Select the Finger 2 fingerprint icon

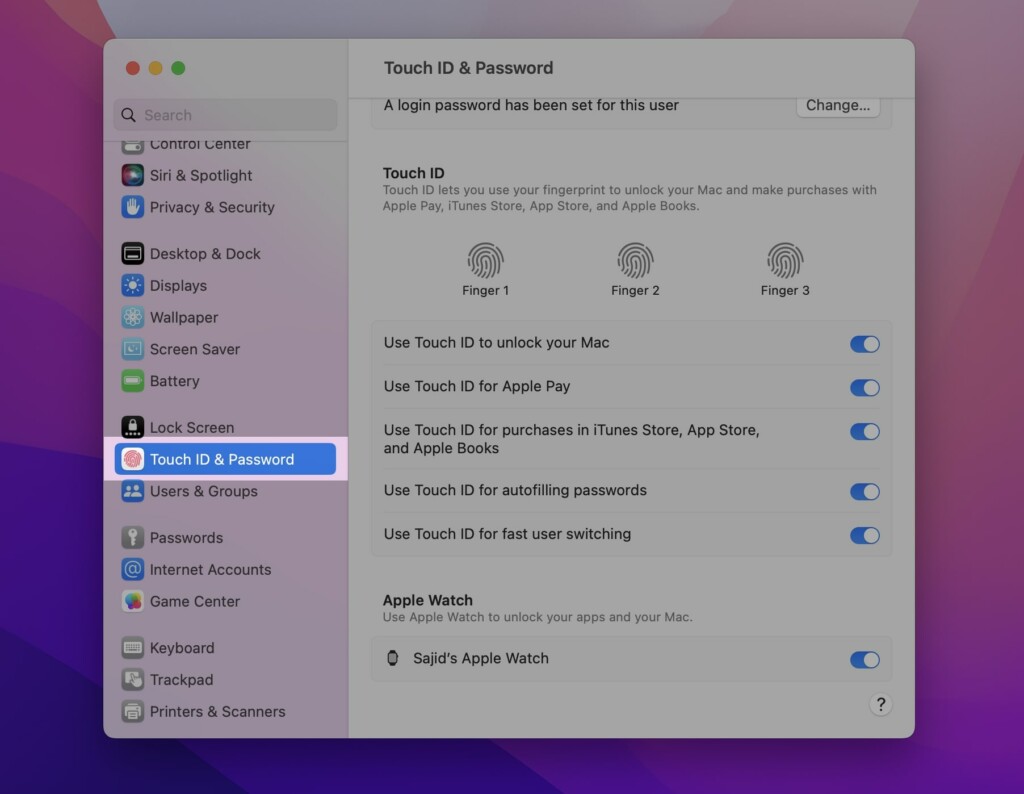coord(635,261)
